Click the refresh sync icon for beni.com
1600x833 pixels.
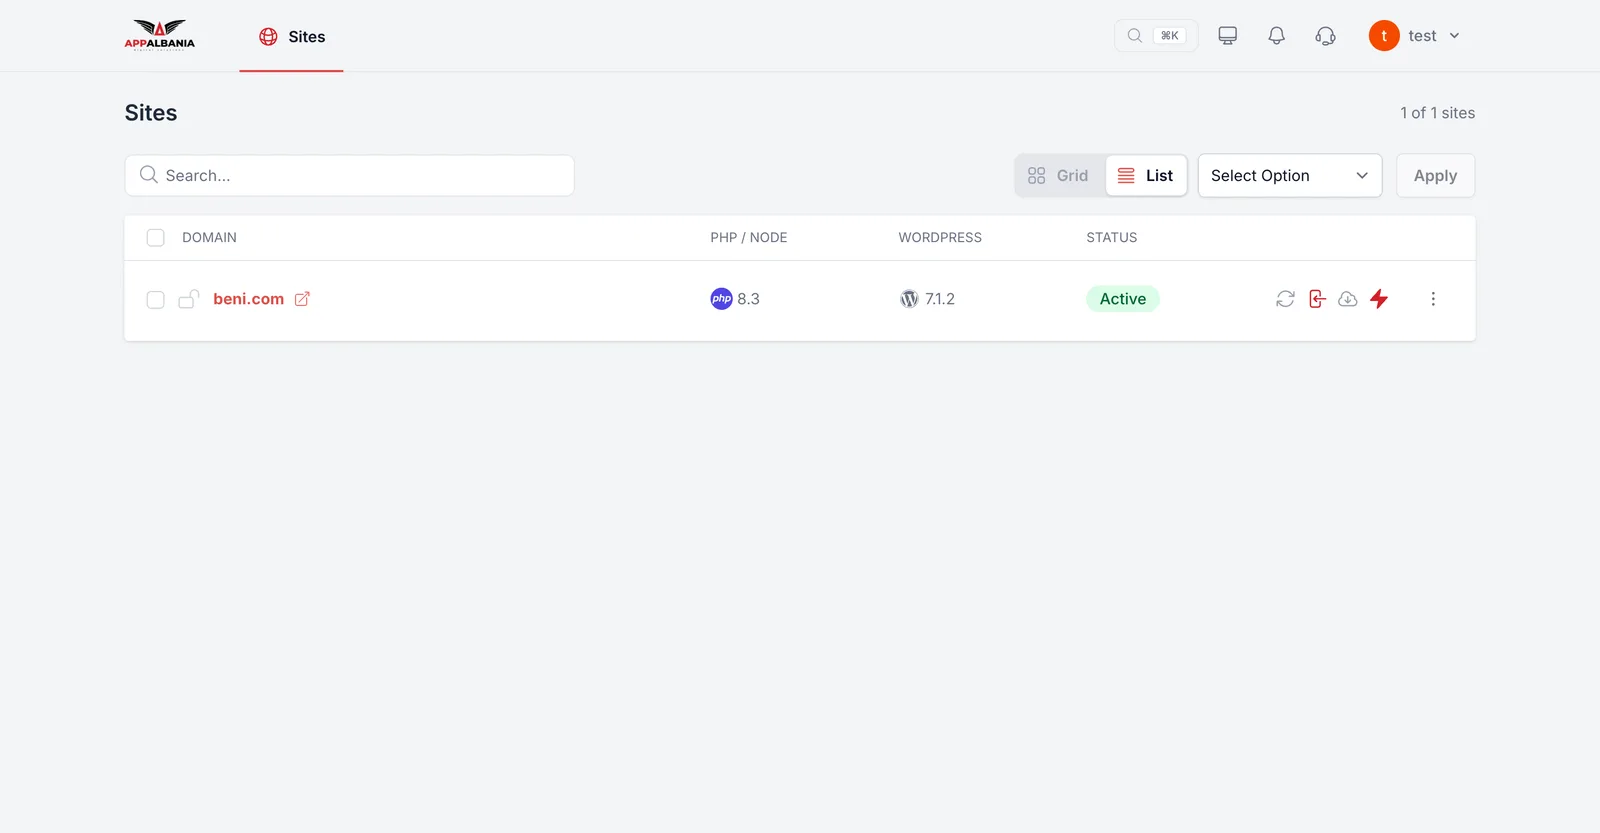coord(1285,299)
